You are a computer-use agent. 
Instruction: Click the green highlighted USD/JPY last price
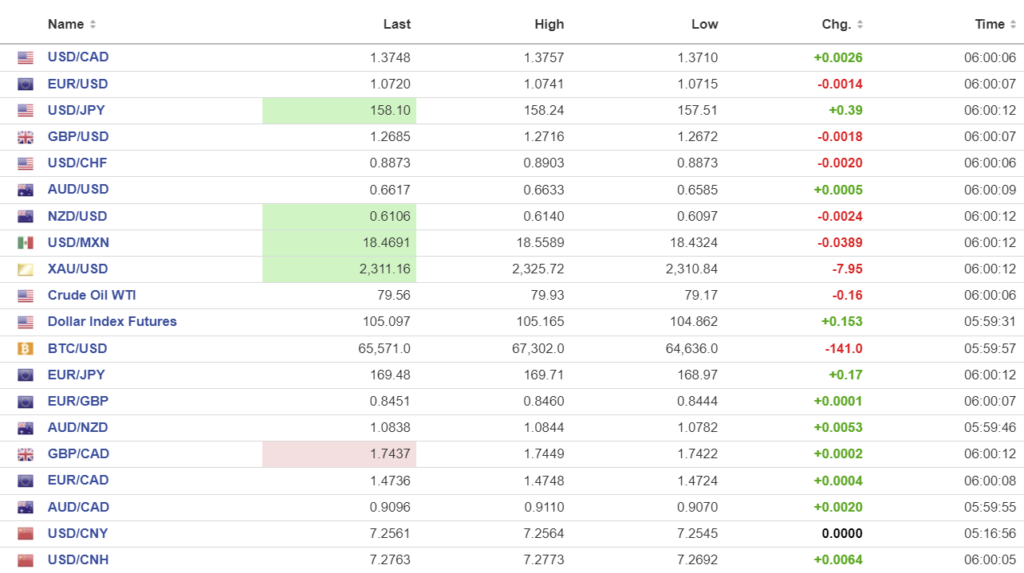[339, 110]
